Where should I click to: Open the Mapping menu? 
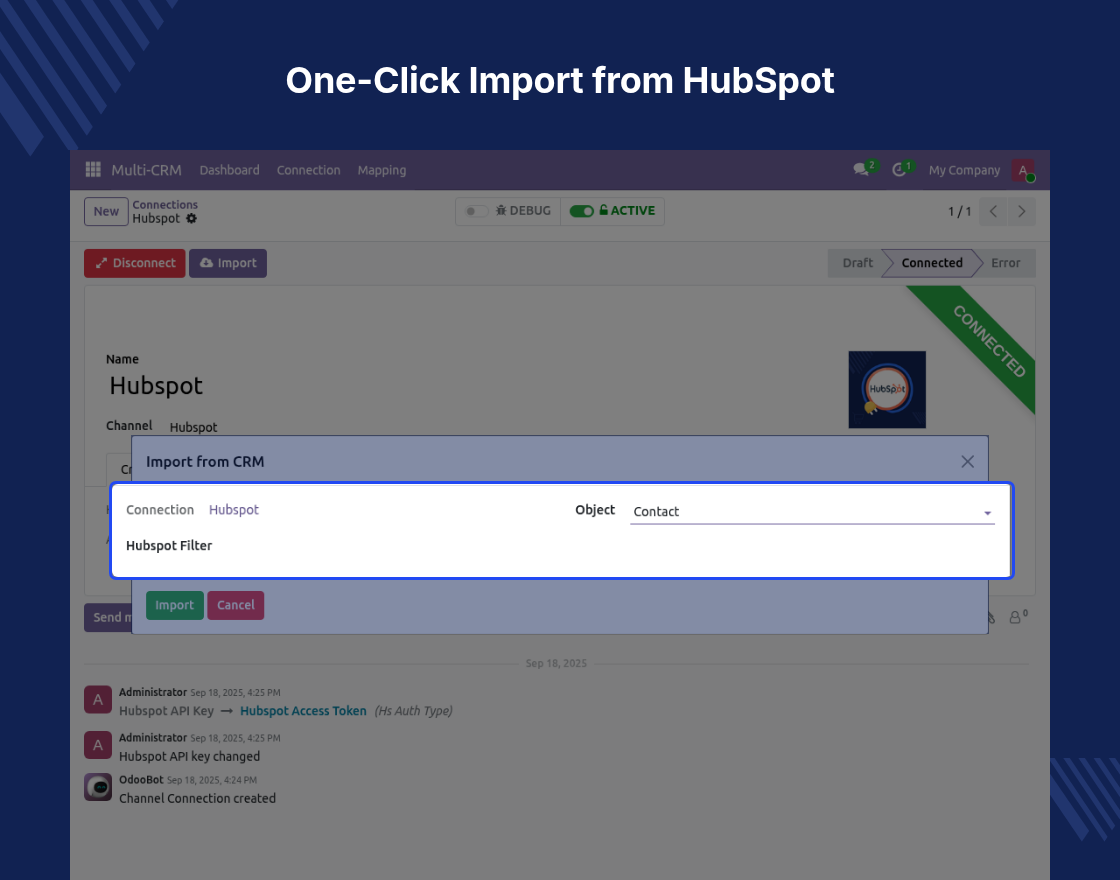(x=381, y=170)
